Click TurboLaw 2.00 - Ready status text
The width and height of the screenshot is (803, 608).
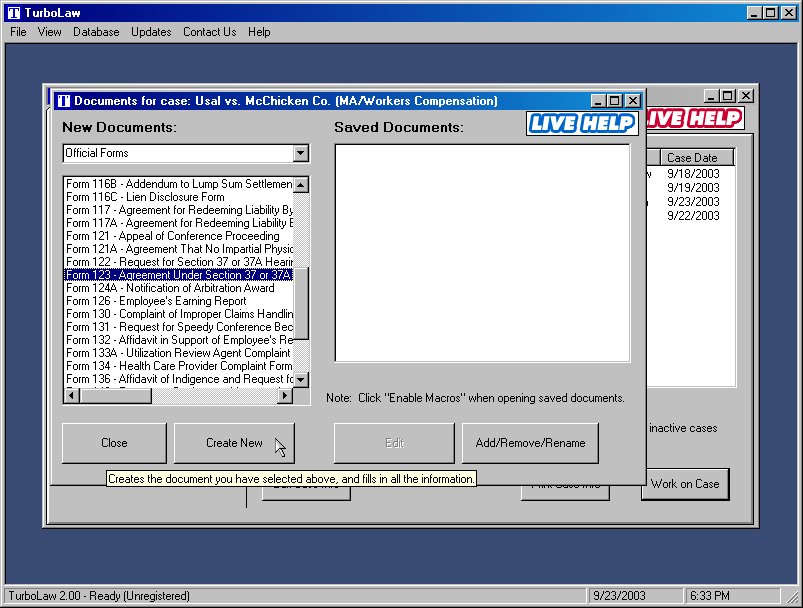pyautogui.click(x=99, y=596)
